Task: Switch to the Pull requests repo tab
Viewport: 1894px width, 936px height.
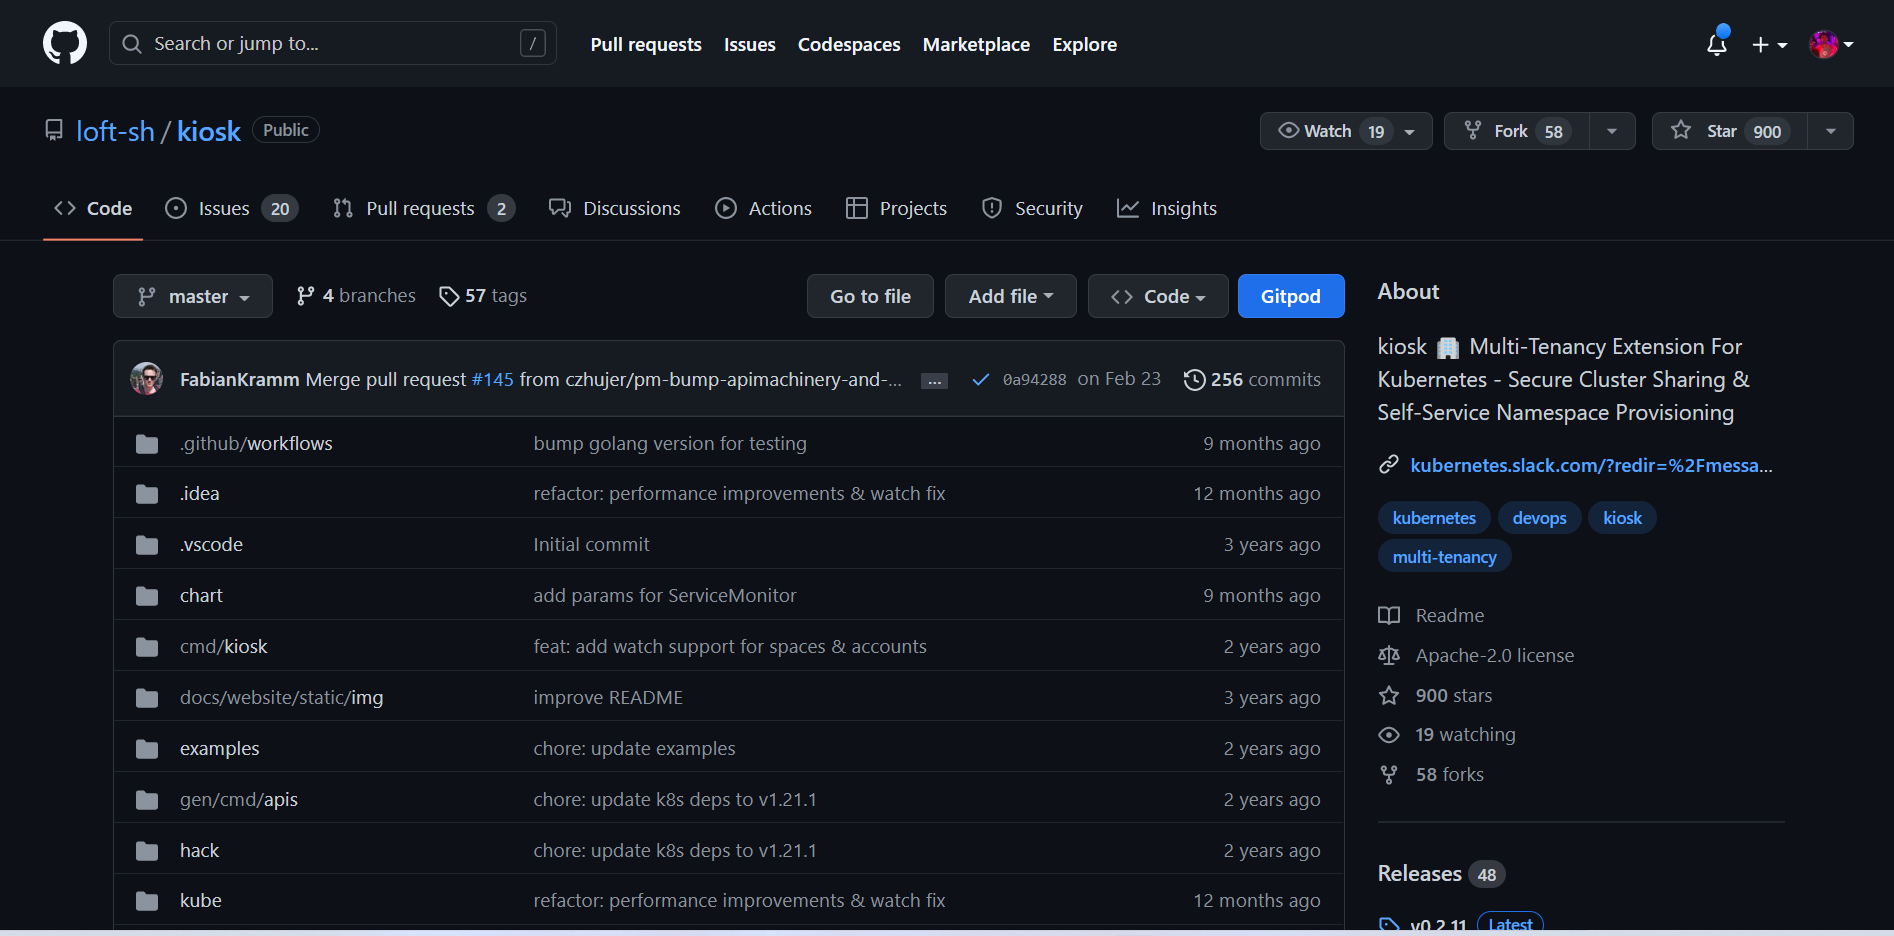Action: coord(424,208)
